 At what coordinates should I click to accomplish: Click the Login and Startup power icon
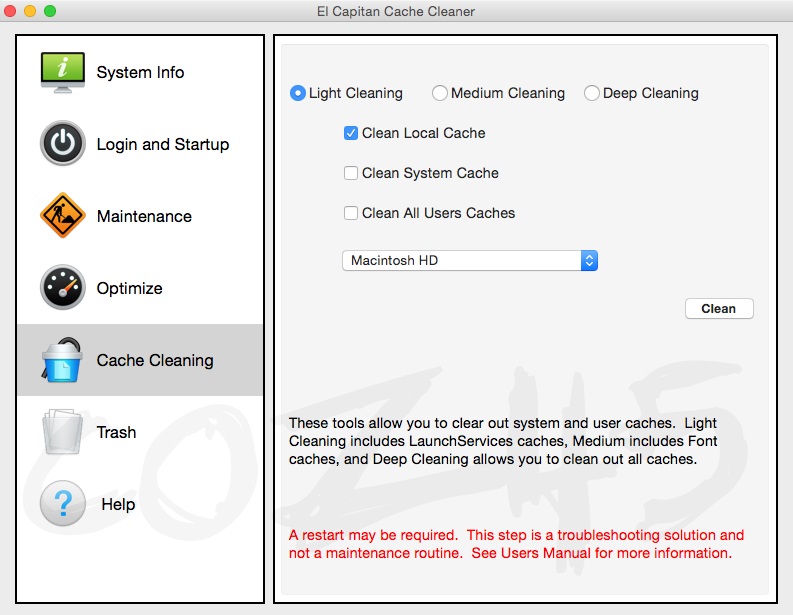pyautogui.click(x=63, y=144)
